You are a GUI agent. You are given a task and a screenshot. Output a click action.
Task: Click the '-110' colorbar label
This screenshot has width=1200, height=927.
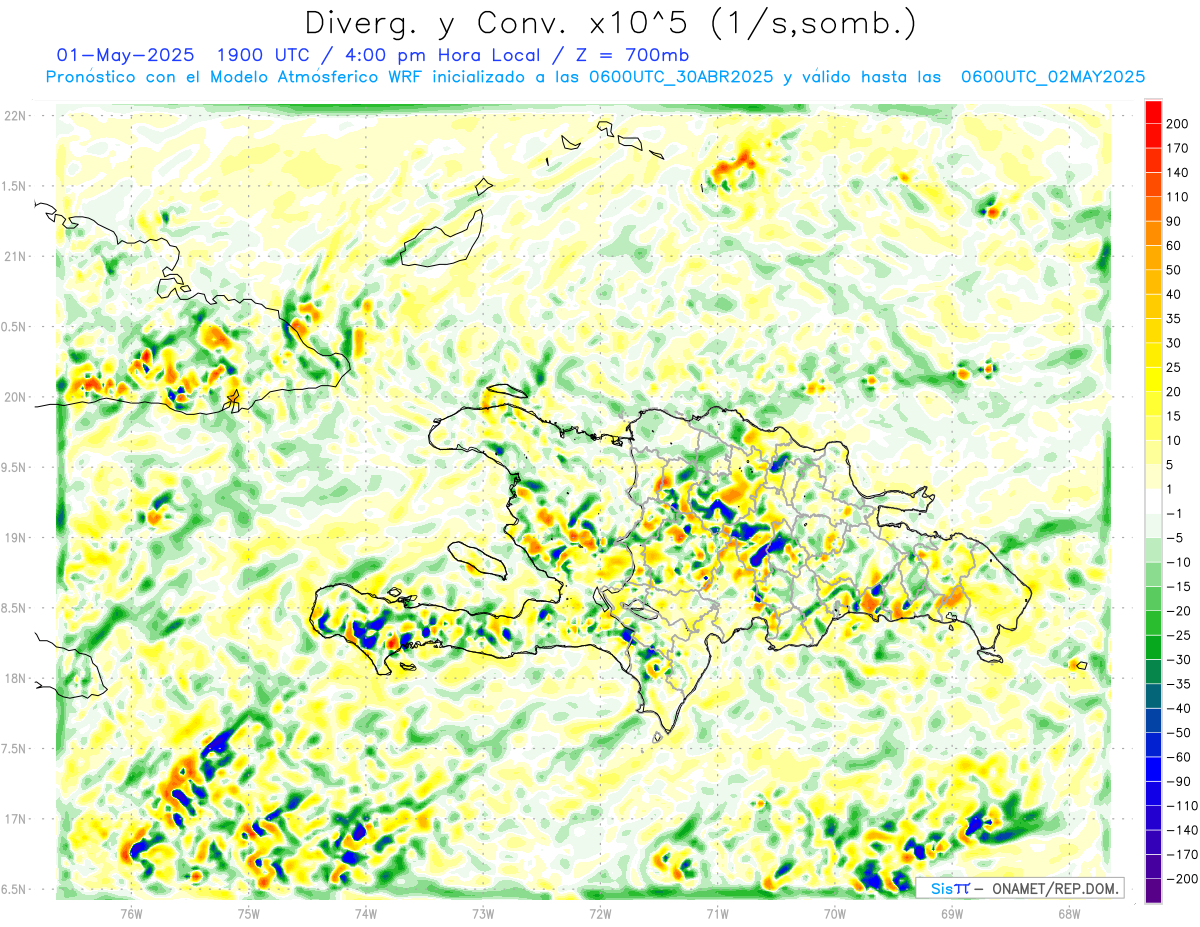coord(1182,805)
